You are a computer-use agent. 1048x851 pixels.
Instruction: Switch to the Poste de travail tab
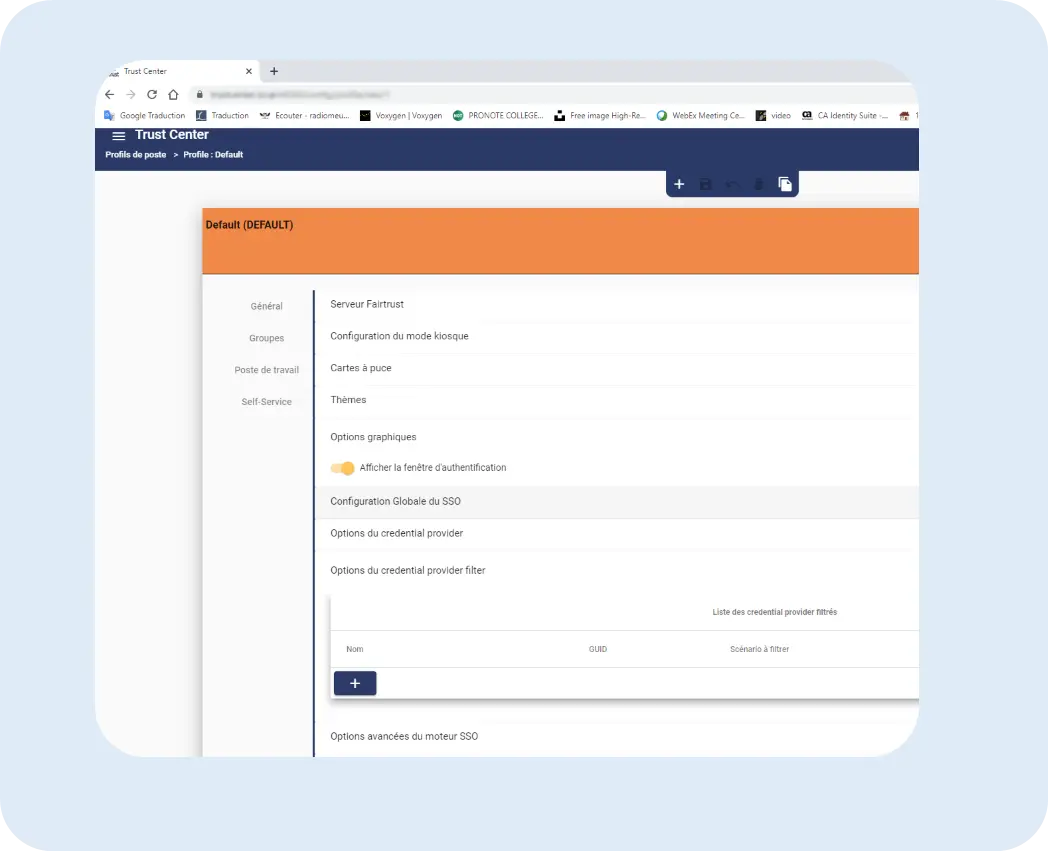pos(266,370)
